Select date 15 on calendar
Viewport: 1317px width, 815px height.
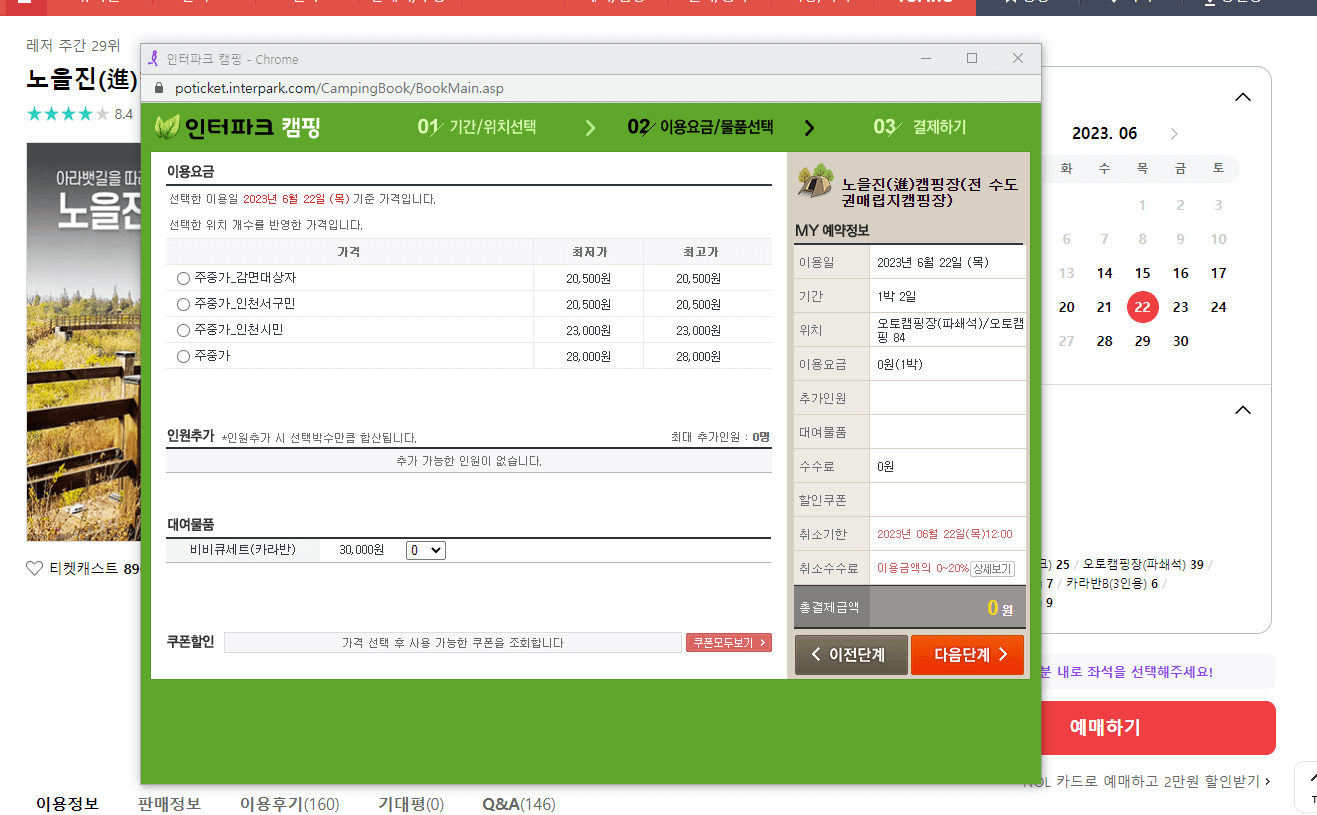click(x=1142, y=273)
